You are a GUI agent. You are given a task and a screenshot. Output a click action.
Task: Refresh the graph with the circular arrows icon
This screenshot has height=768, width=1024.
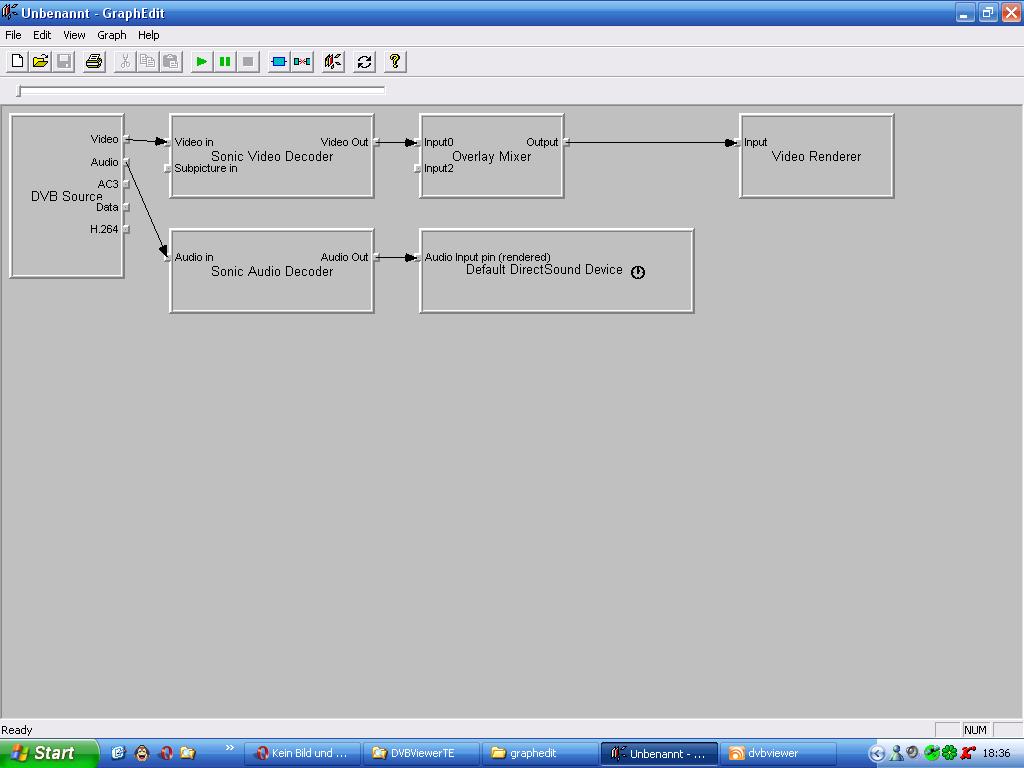(x=364, y=61)
